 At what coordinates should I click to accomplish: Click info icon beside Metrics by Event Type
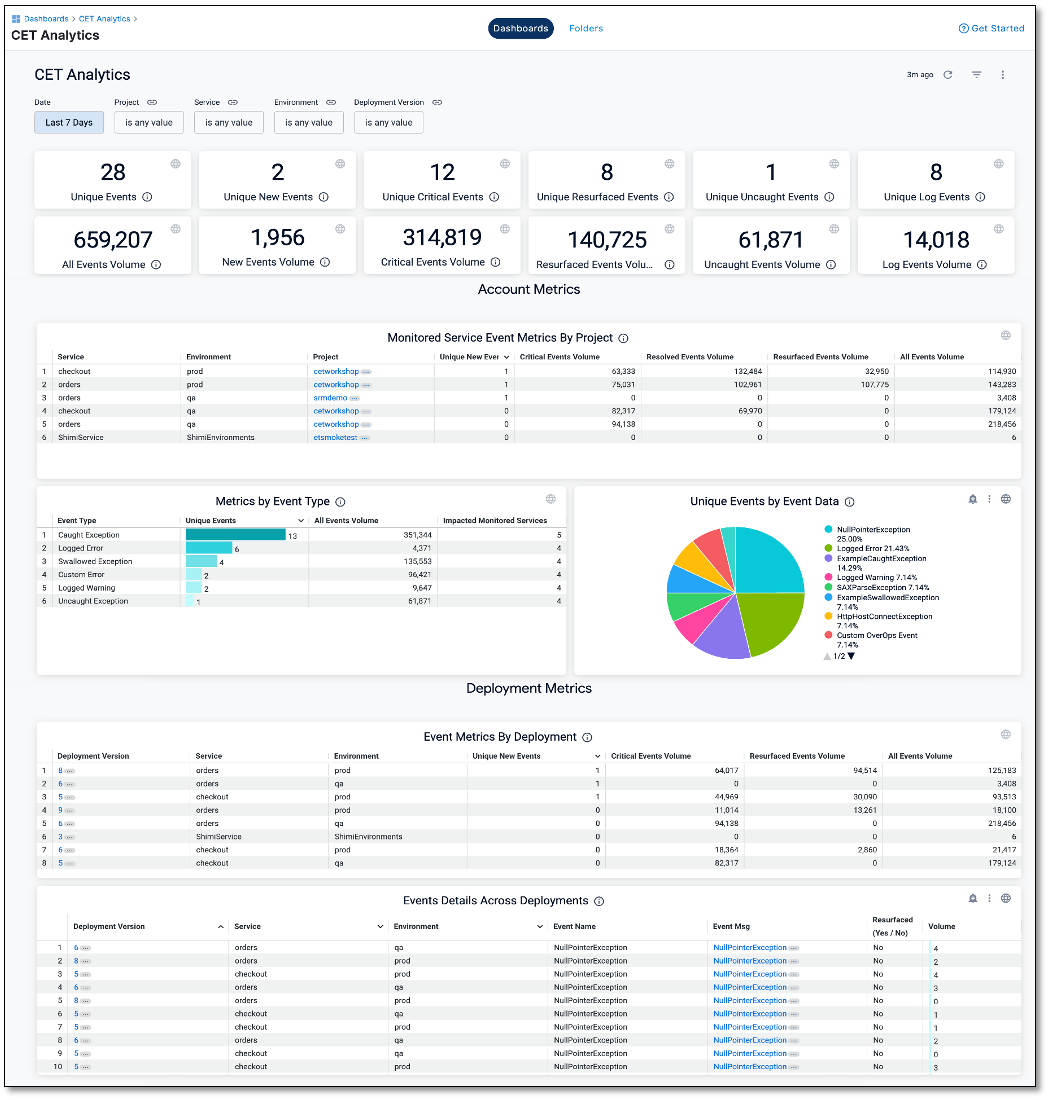click(x=340, y=502)
